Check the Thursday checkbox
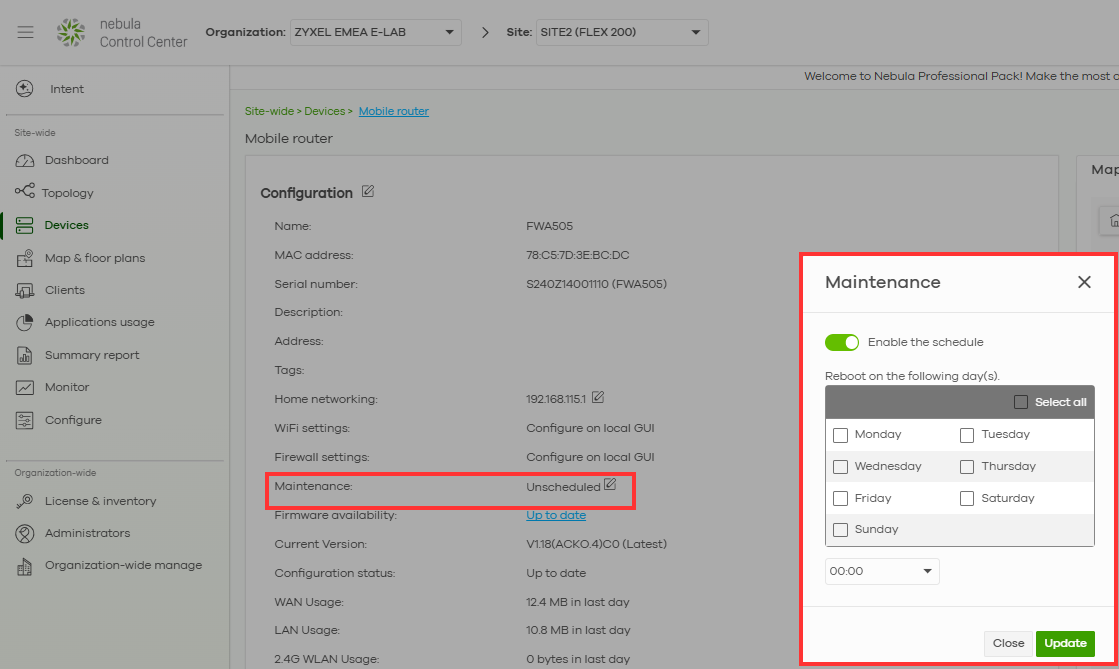This screenshot has height=669, width=1119. coord(967,467)
